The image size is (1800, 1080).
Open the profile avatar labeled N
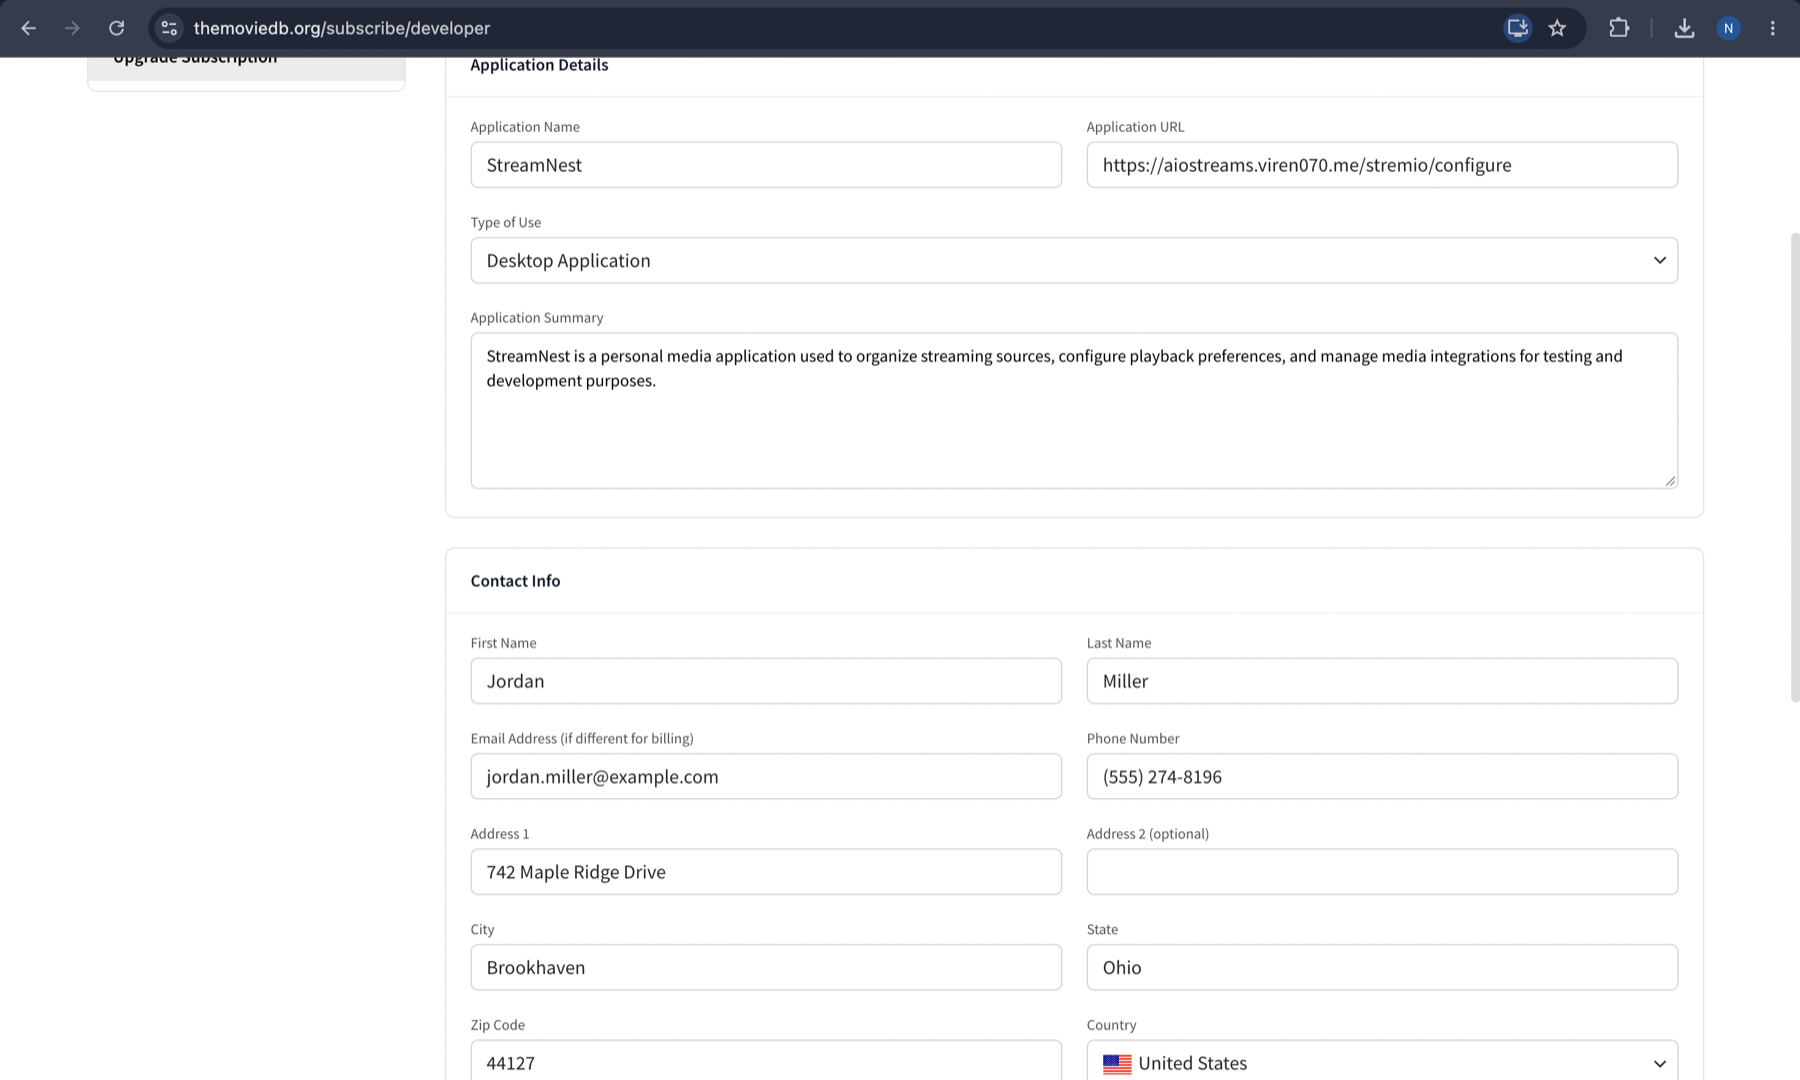pyautogui.click(x=1728, y=28)
